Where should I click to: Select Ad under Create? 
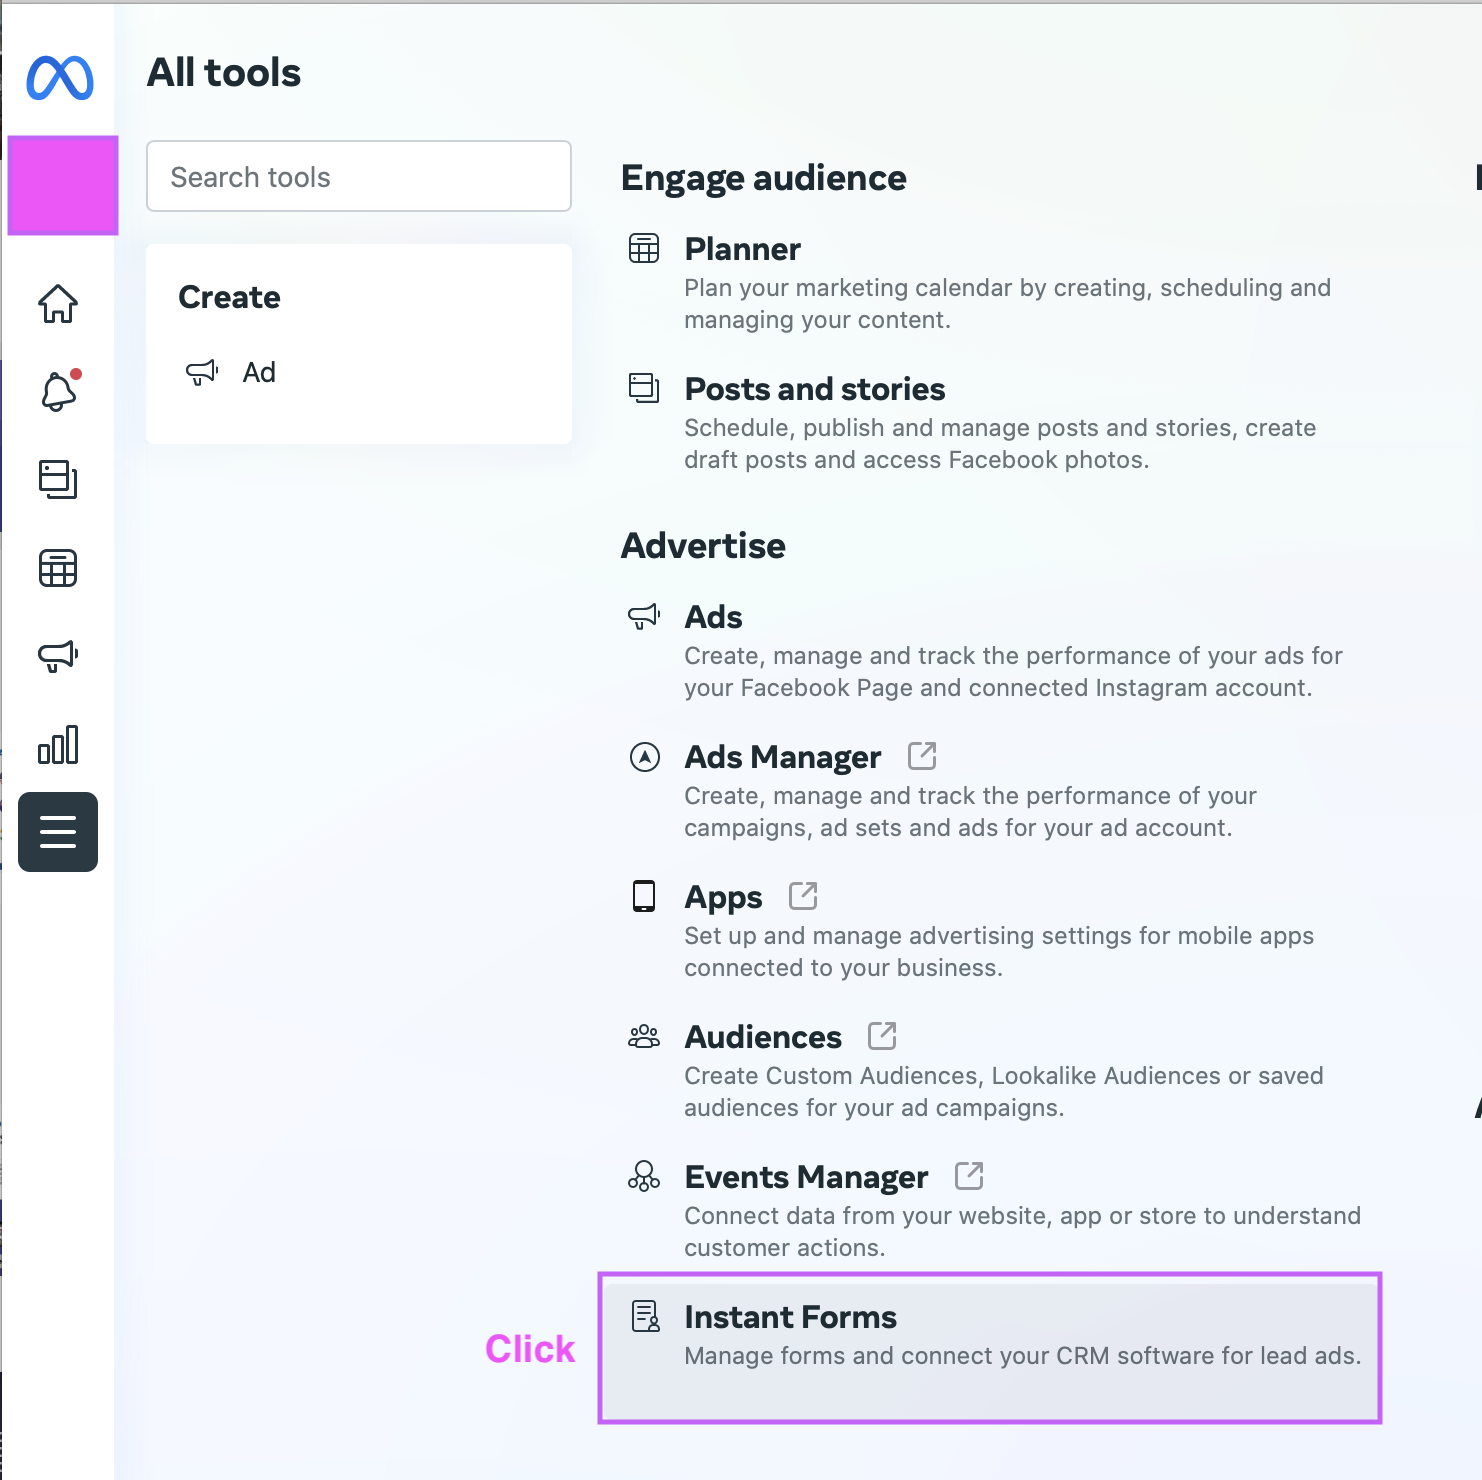259,373
